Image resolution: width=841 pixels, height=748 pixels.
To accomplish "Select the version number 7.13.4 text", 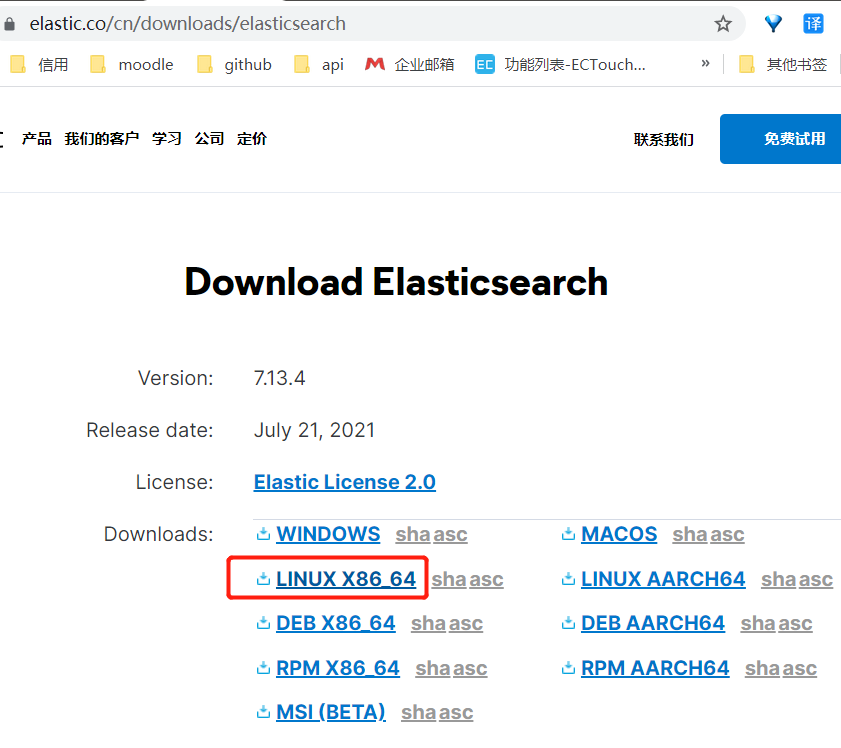I will click(279, 378).
